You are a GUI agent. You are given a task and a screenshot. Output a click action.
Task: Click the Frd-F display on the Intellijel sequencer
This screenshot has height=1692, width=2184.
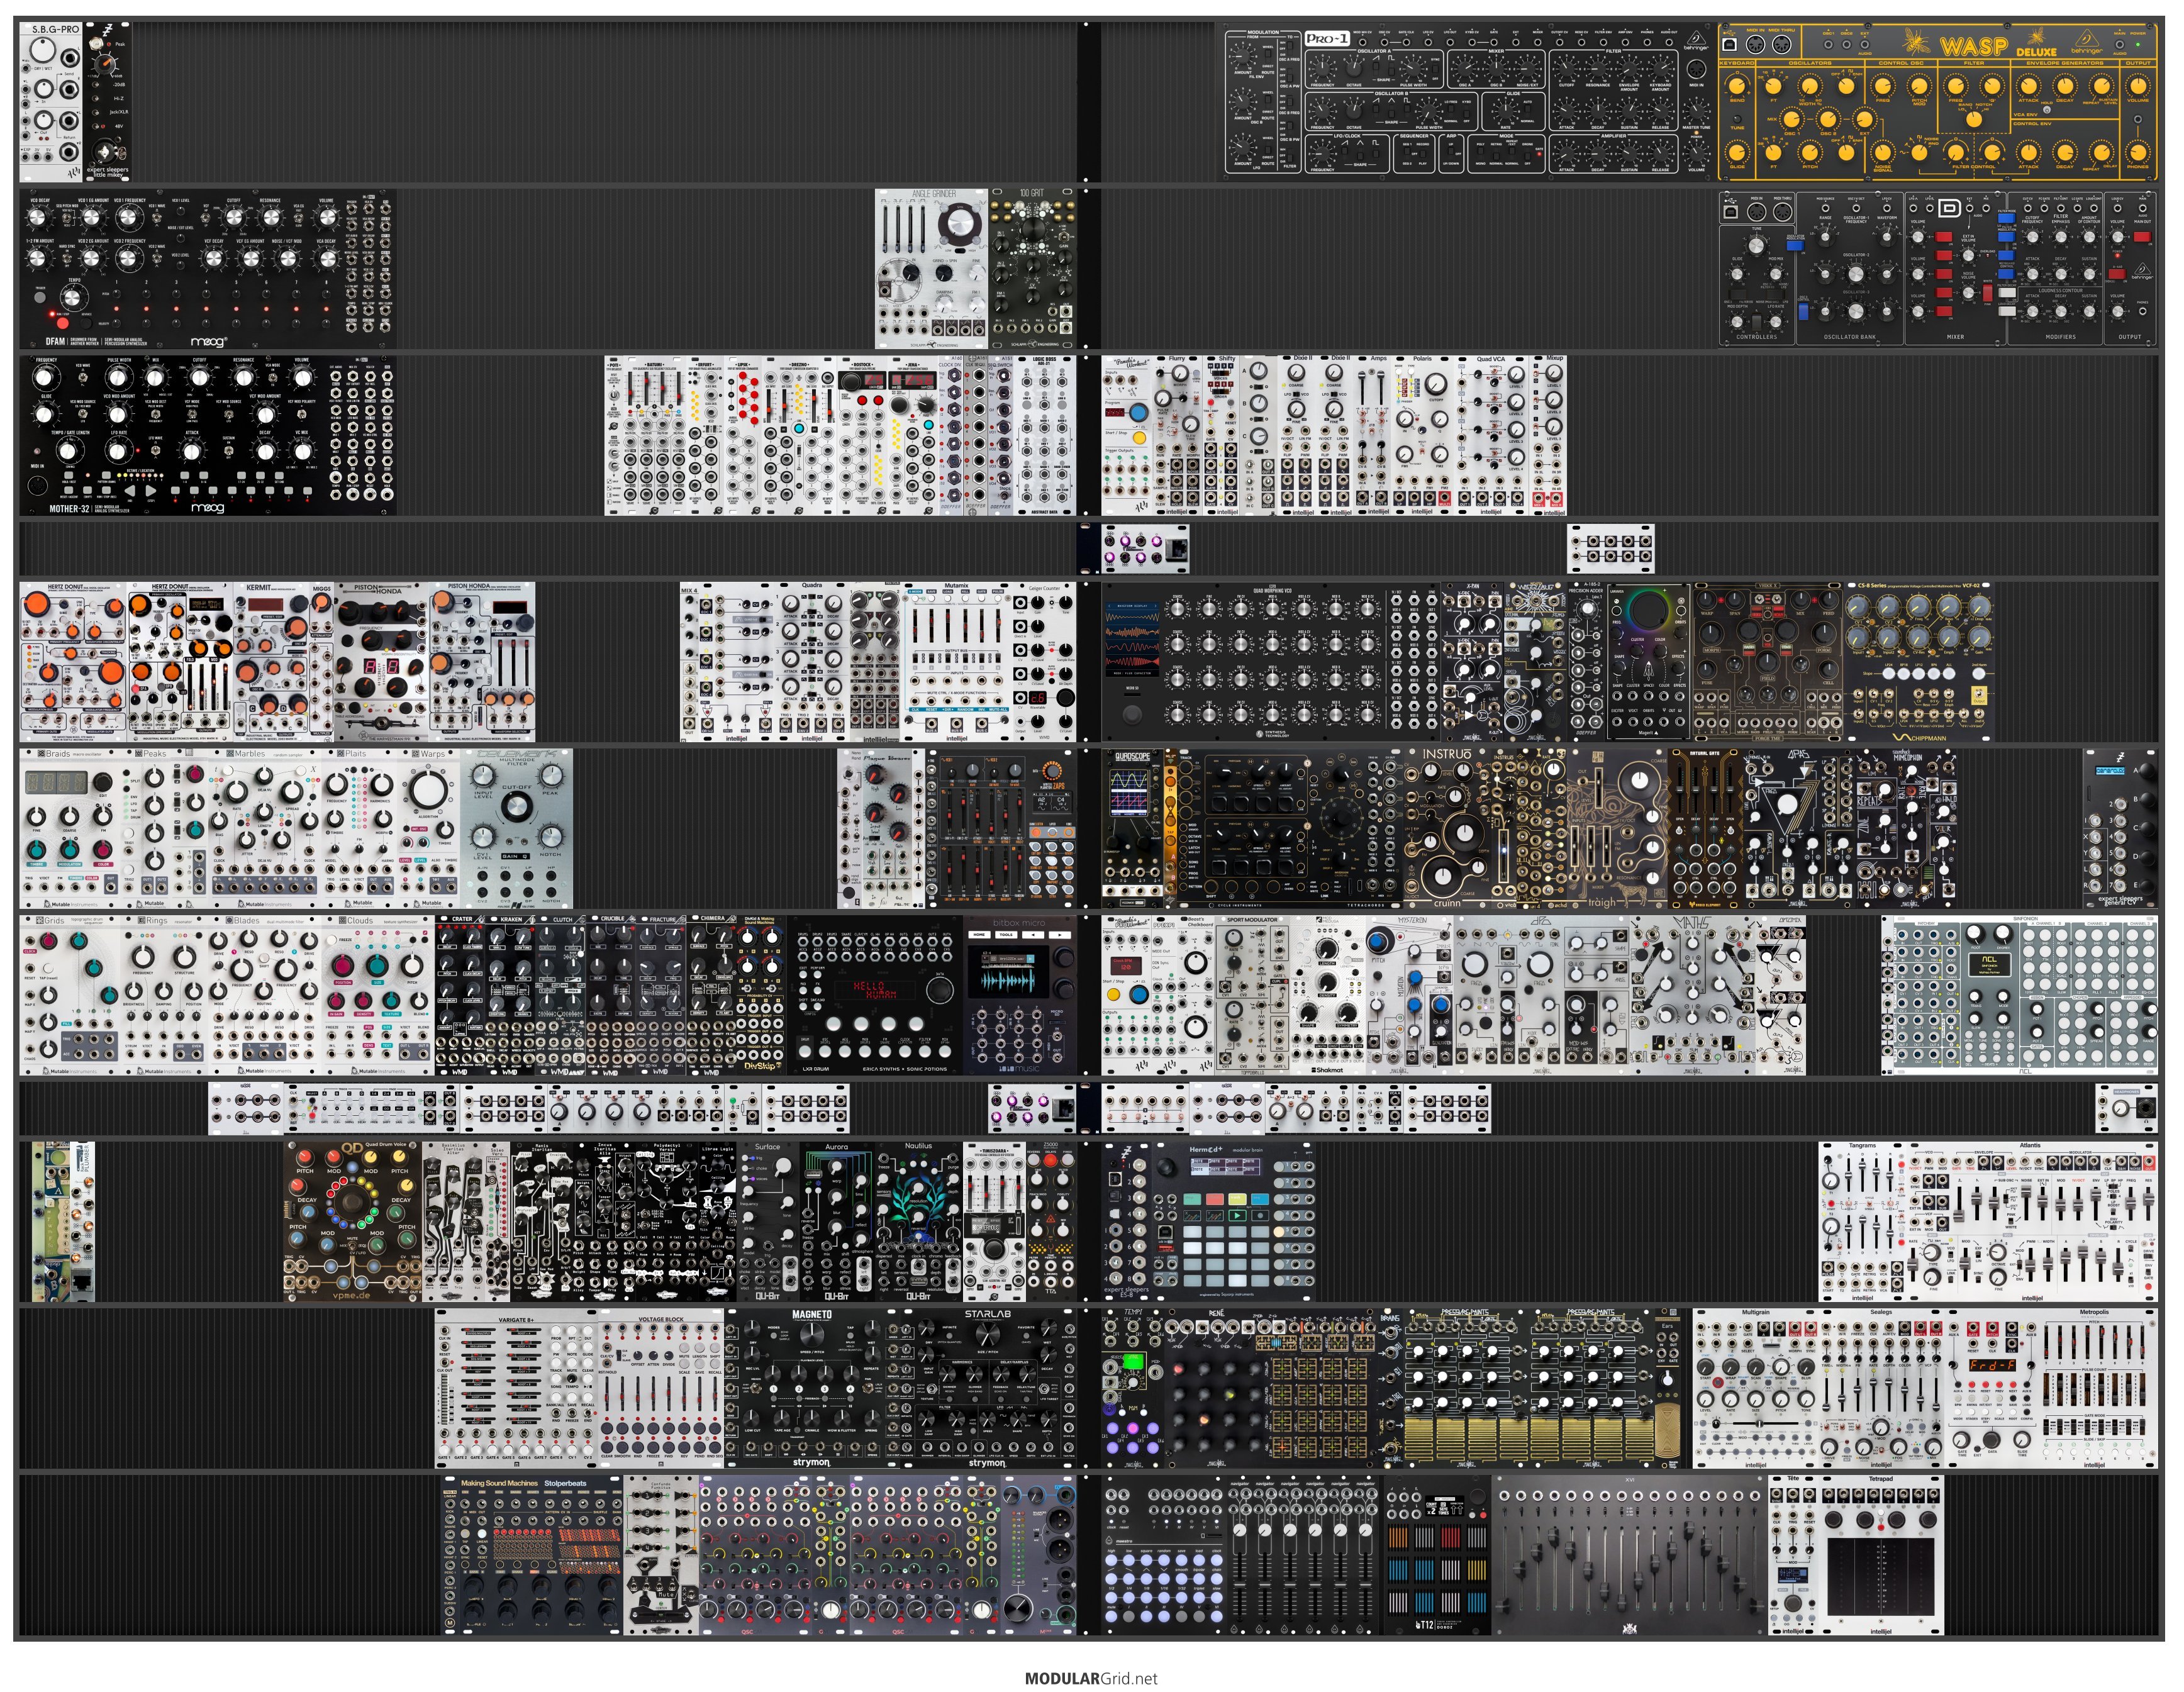[1993, 1365]
